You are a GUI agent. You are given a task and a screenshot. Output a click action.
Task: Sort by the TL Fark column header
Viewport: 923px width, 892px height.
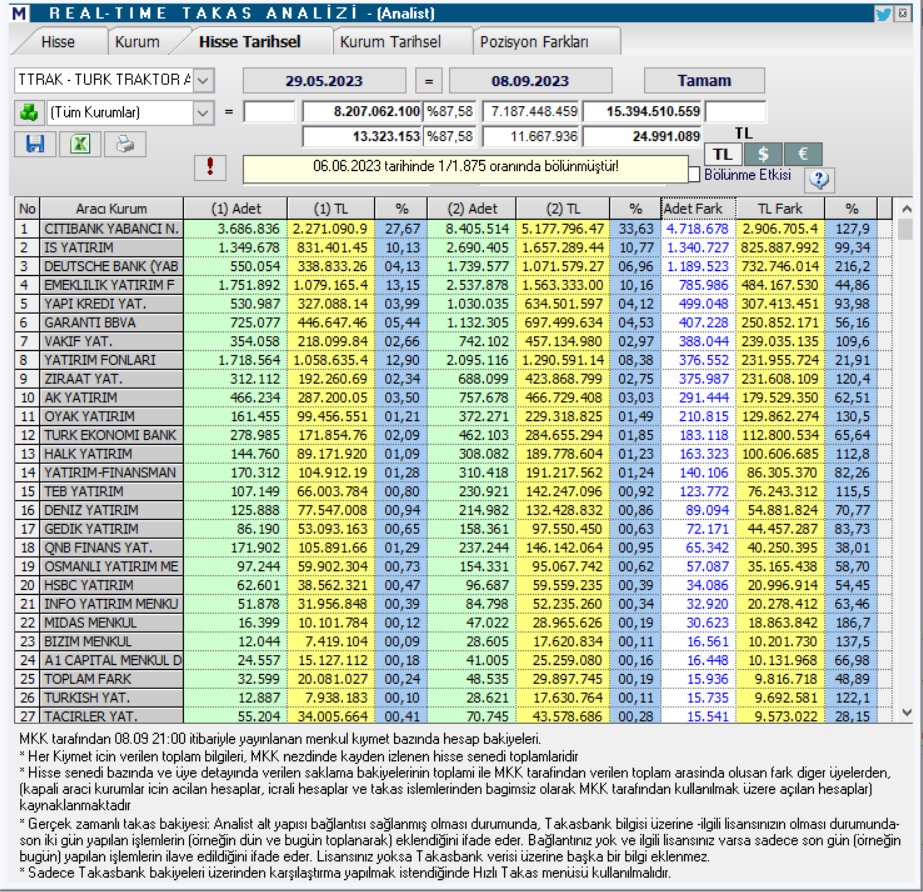tap(781, 208)
